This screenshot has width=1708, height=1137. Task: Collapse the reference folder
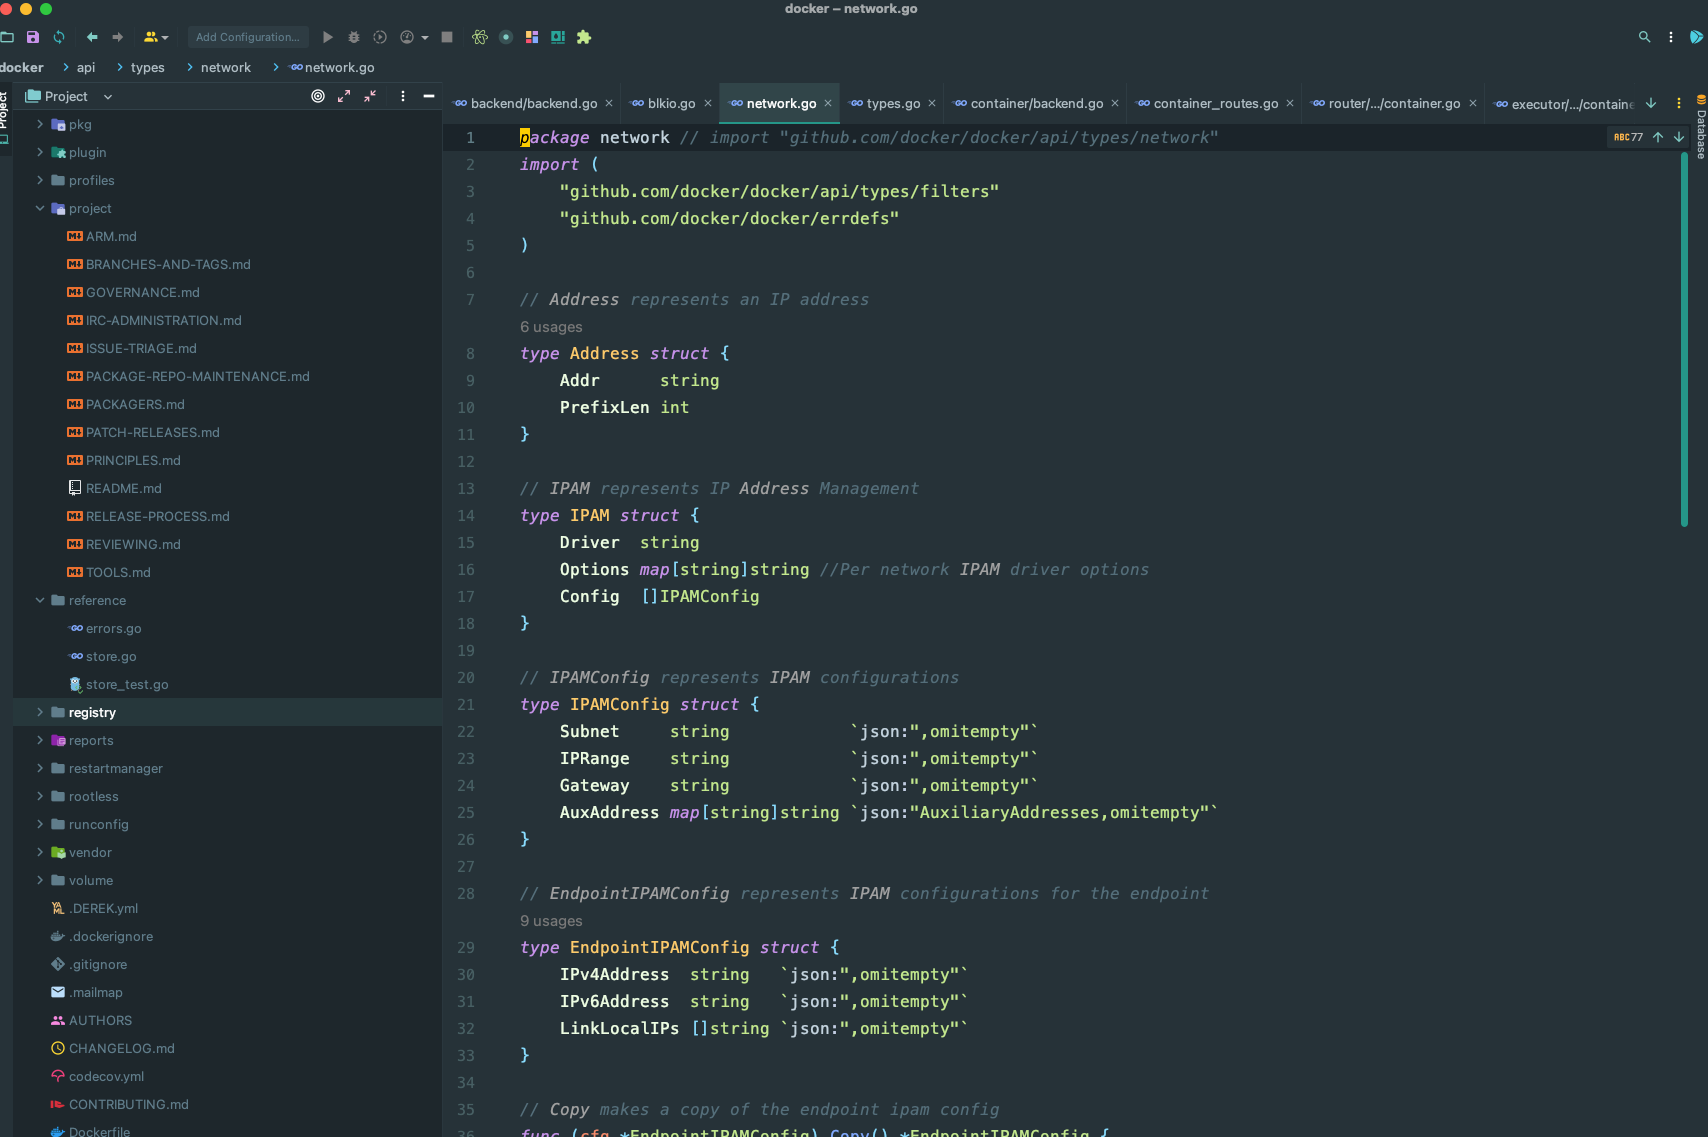coord(40,600)
